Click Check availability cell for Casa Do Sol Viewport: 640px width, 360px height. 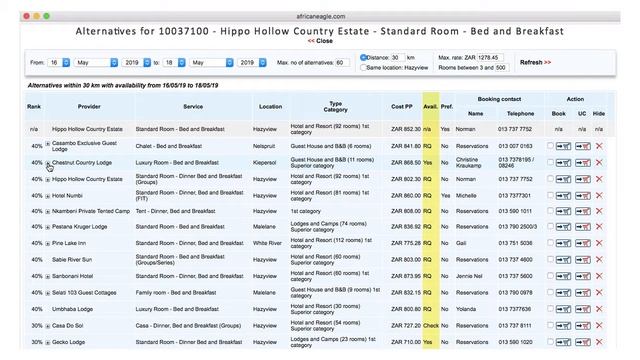(431, 326)
